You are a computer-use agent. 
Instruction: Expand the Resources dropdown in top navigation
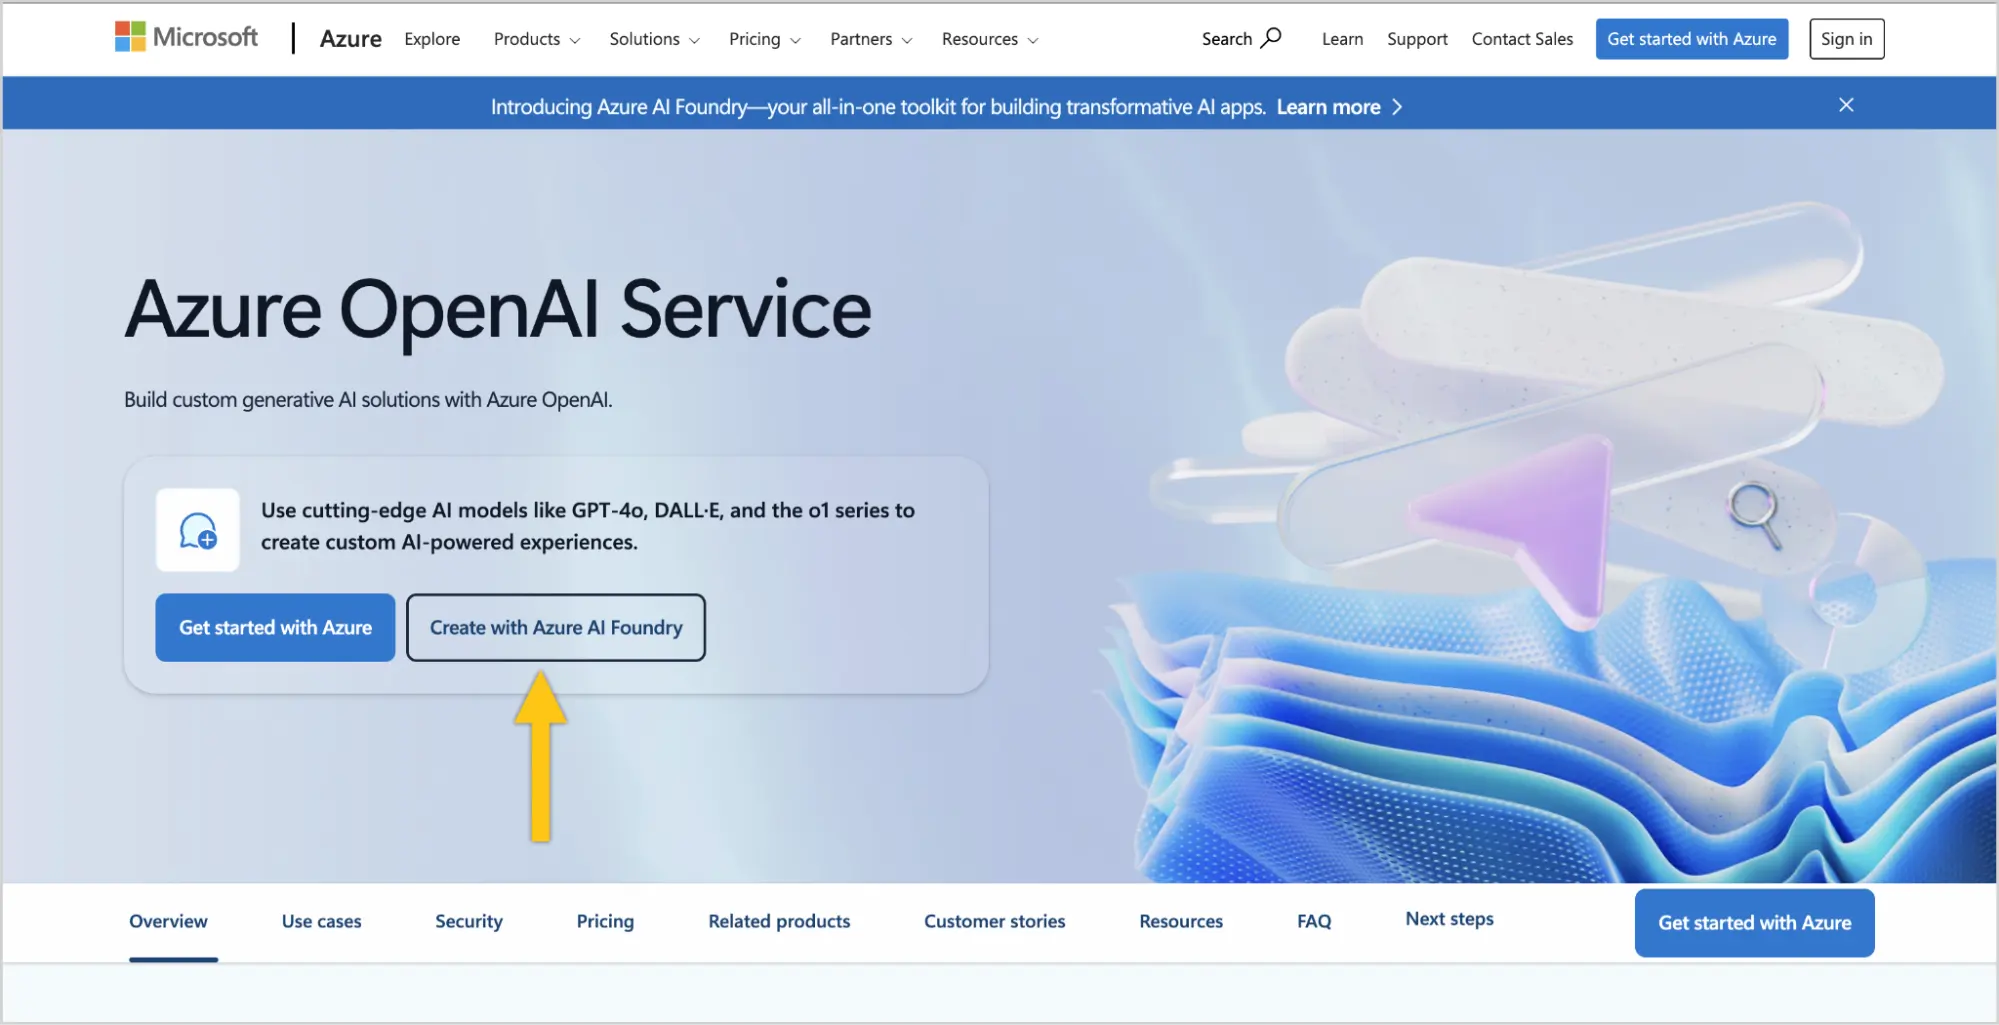click(990, 39)
